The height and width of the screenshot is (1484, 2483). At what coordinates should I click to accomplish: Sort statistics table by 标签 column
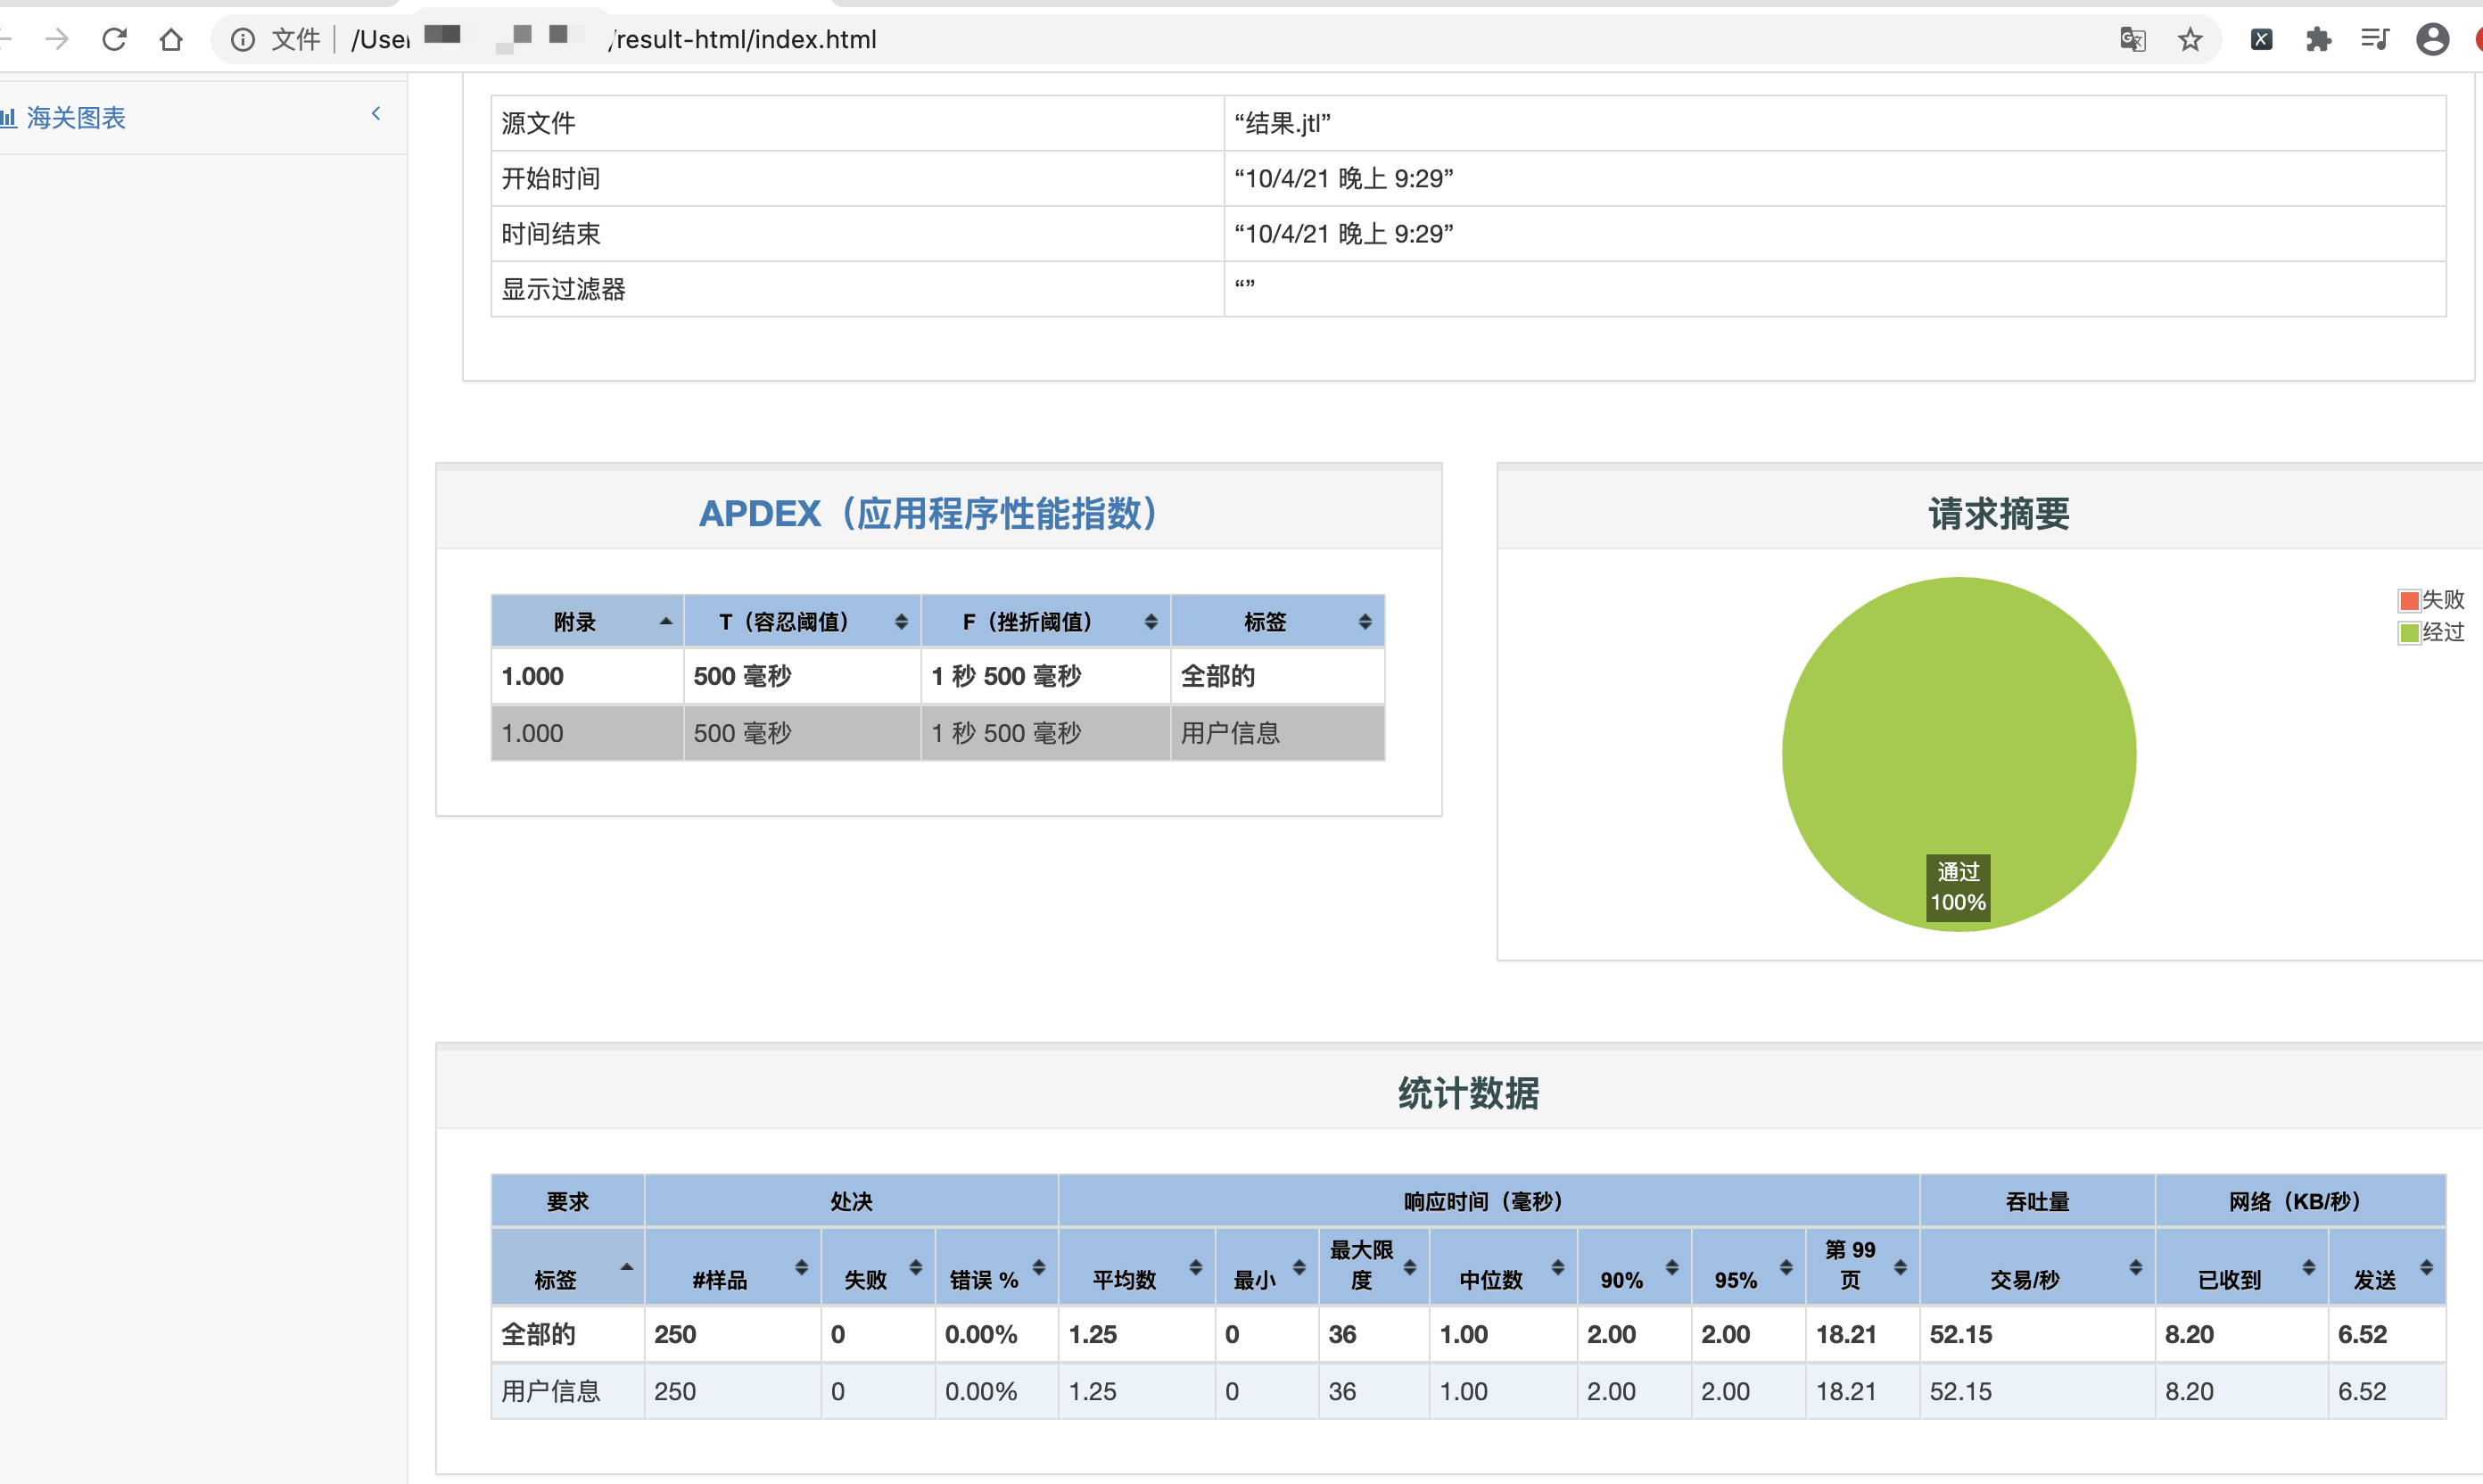[x=567, y=1267]
